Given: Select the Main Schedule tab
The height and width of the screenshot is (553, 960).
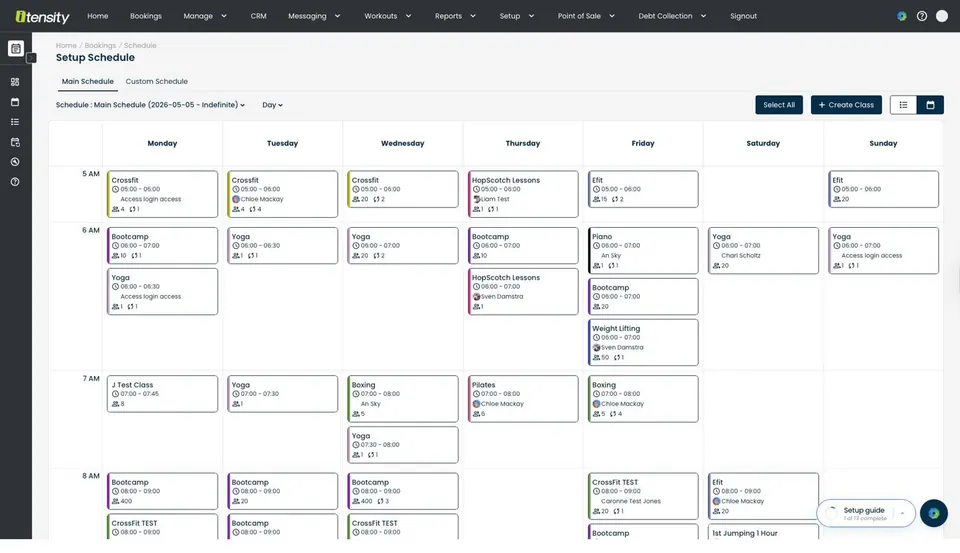Looking at the screenshot, I should (88, 81).
